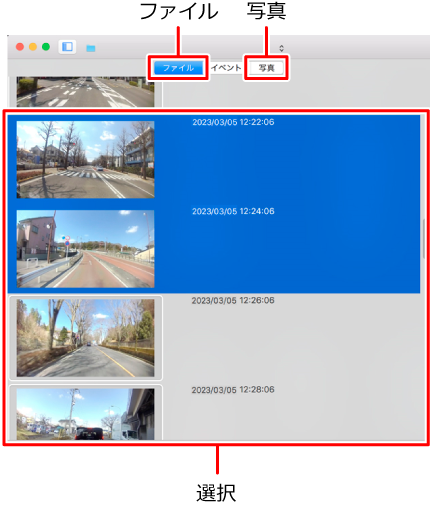The height and width of the screenshot is (510, 432).
Task: Open the blue folder icon
Action: (x=91, y=48)
